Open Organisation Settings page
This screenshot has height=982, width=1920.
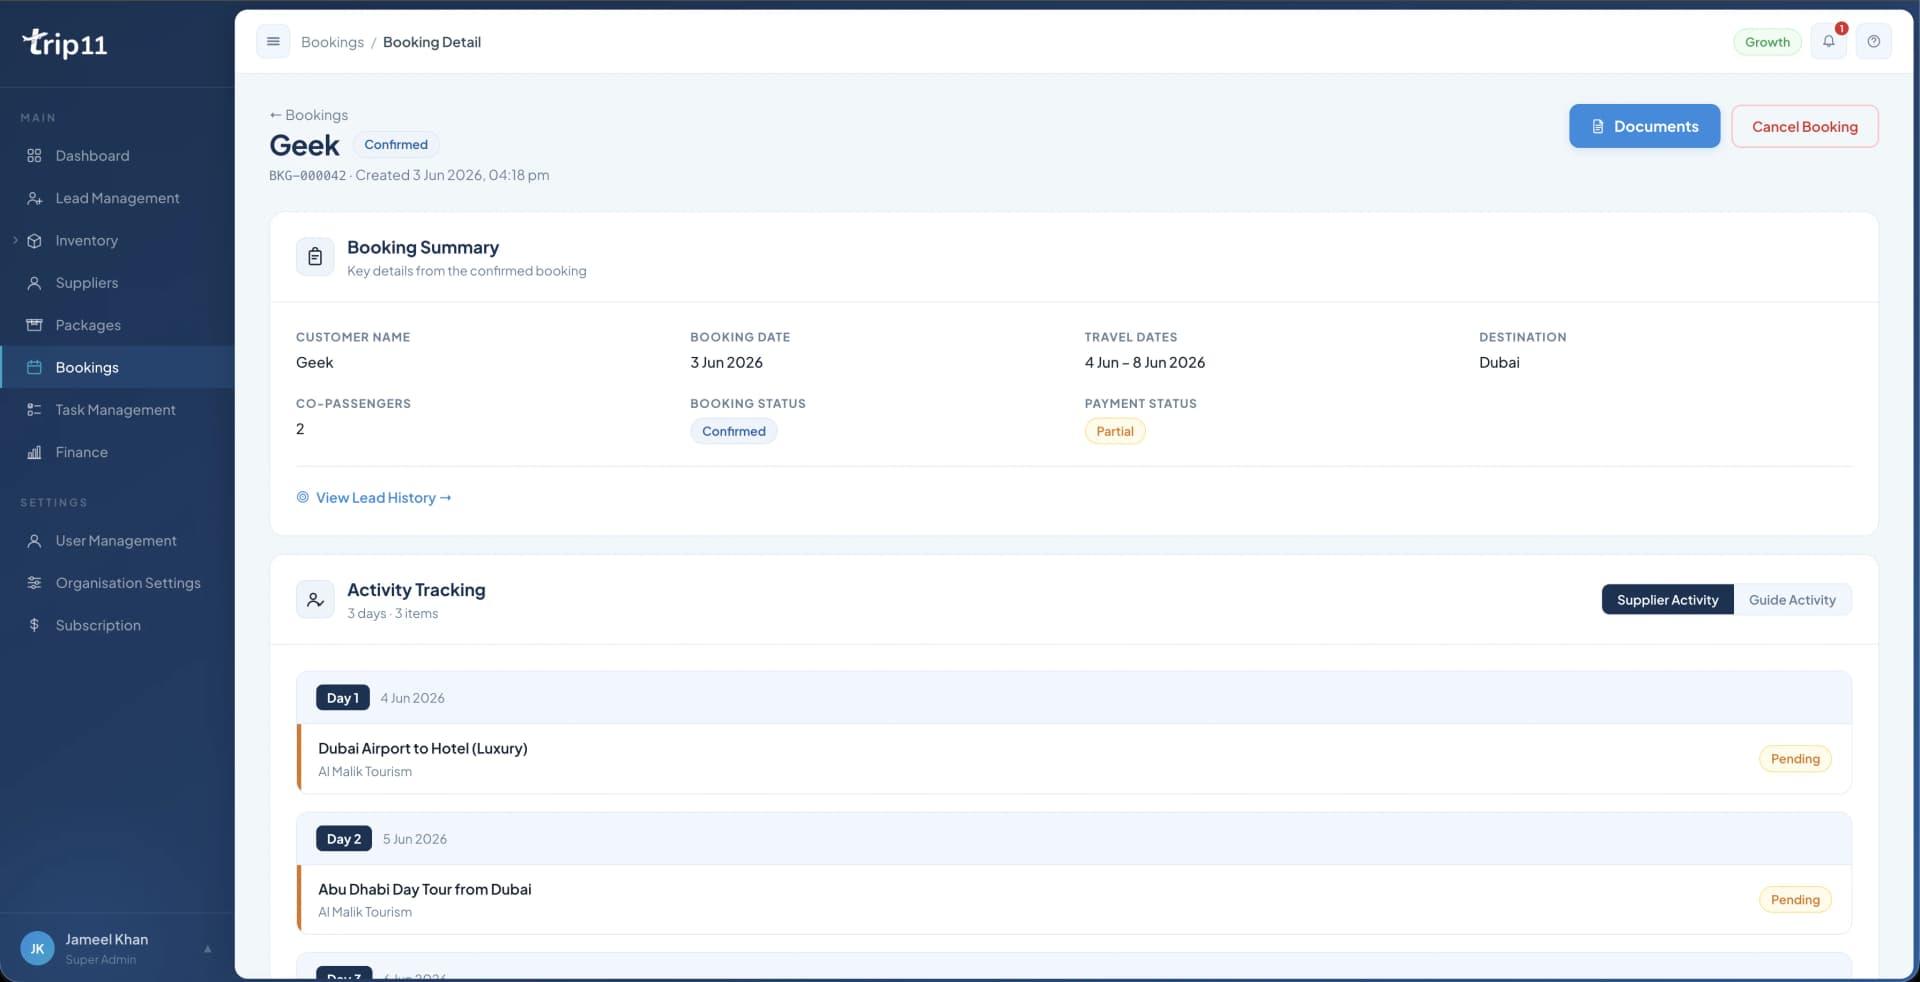[117, 583]
